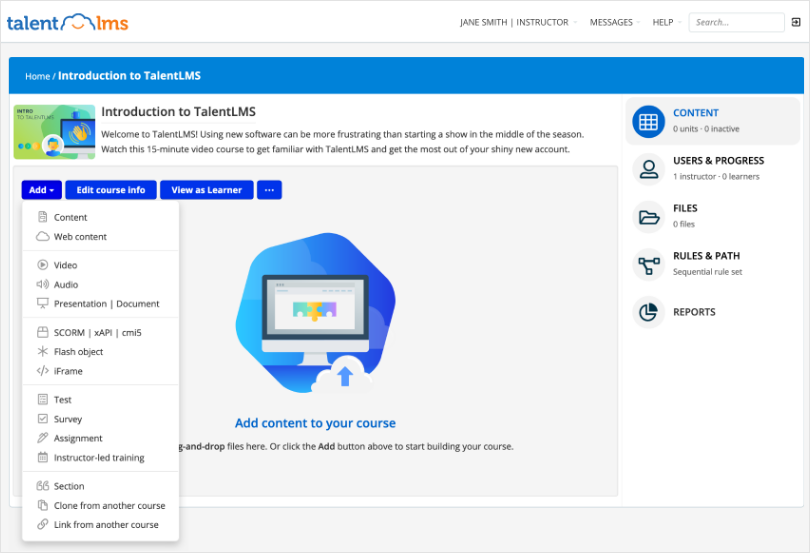This screenshot has width=810, height=553.
Task: Click the checkmark icon beside Survey
Action: pos(43,419)
